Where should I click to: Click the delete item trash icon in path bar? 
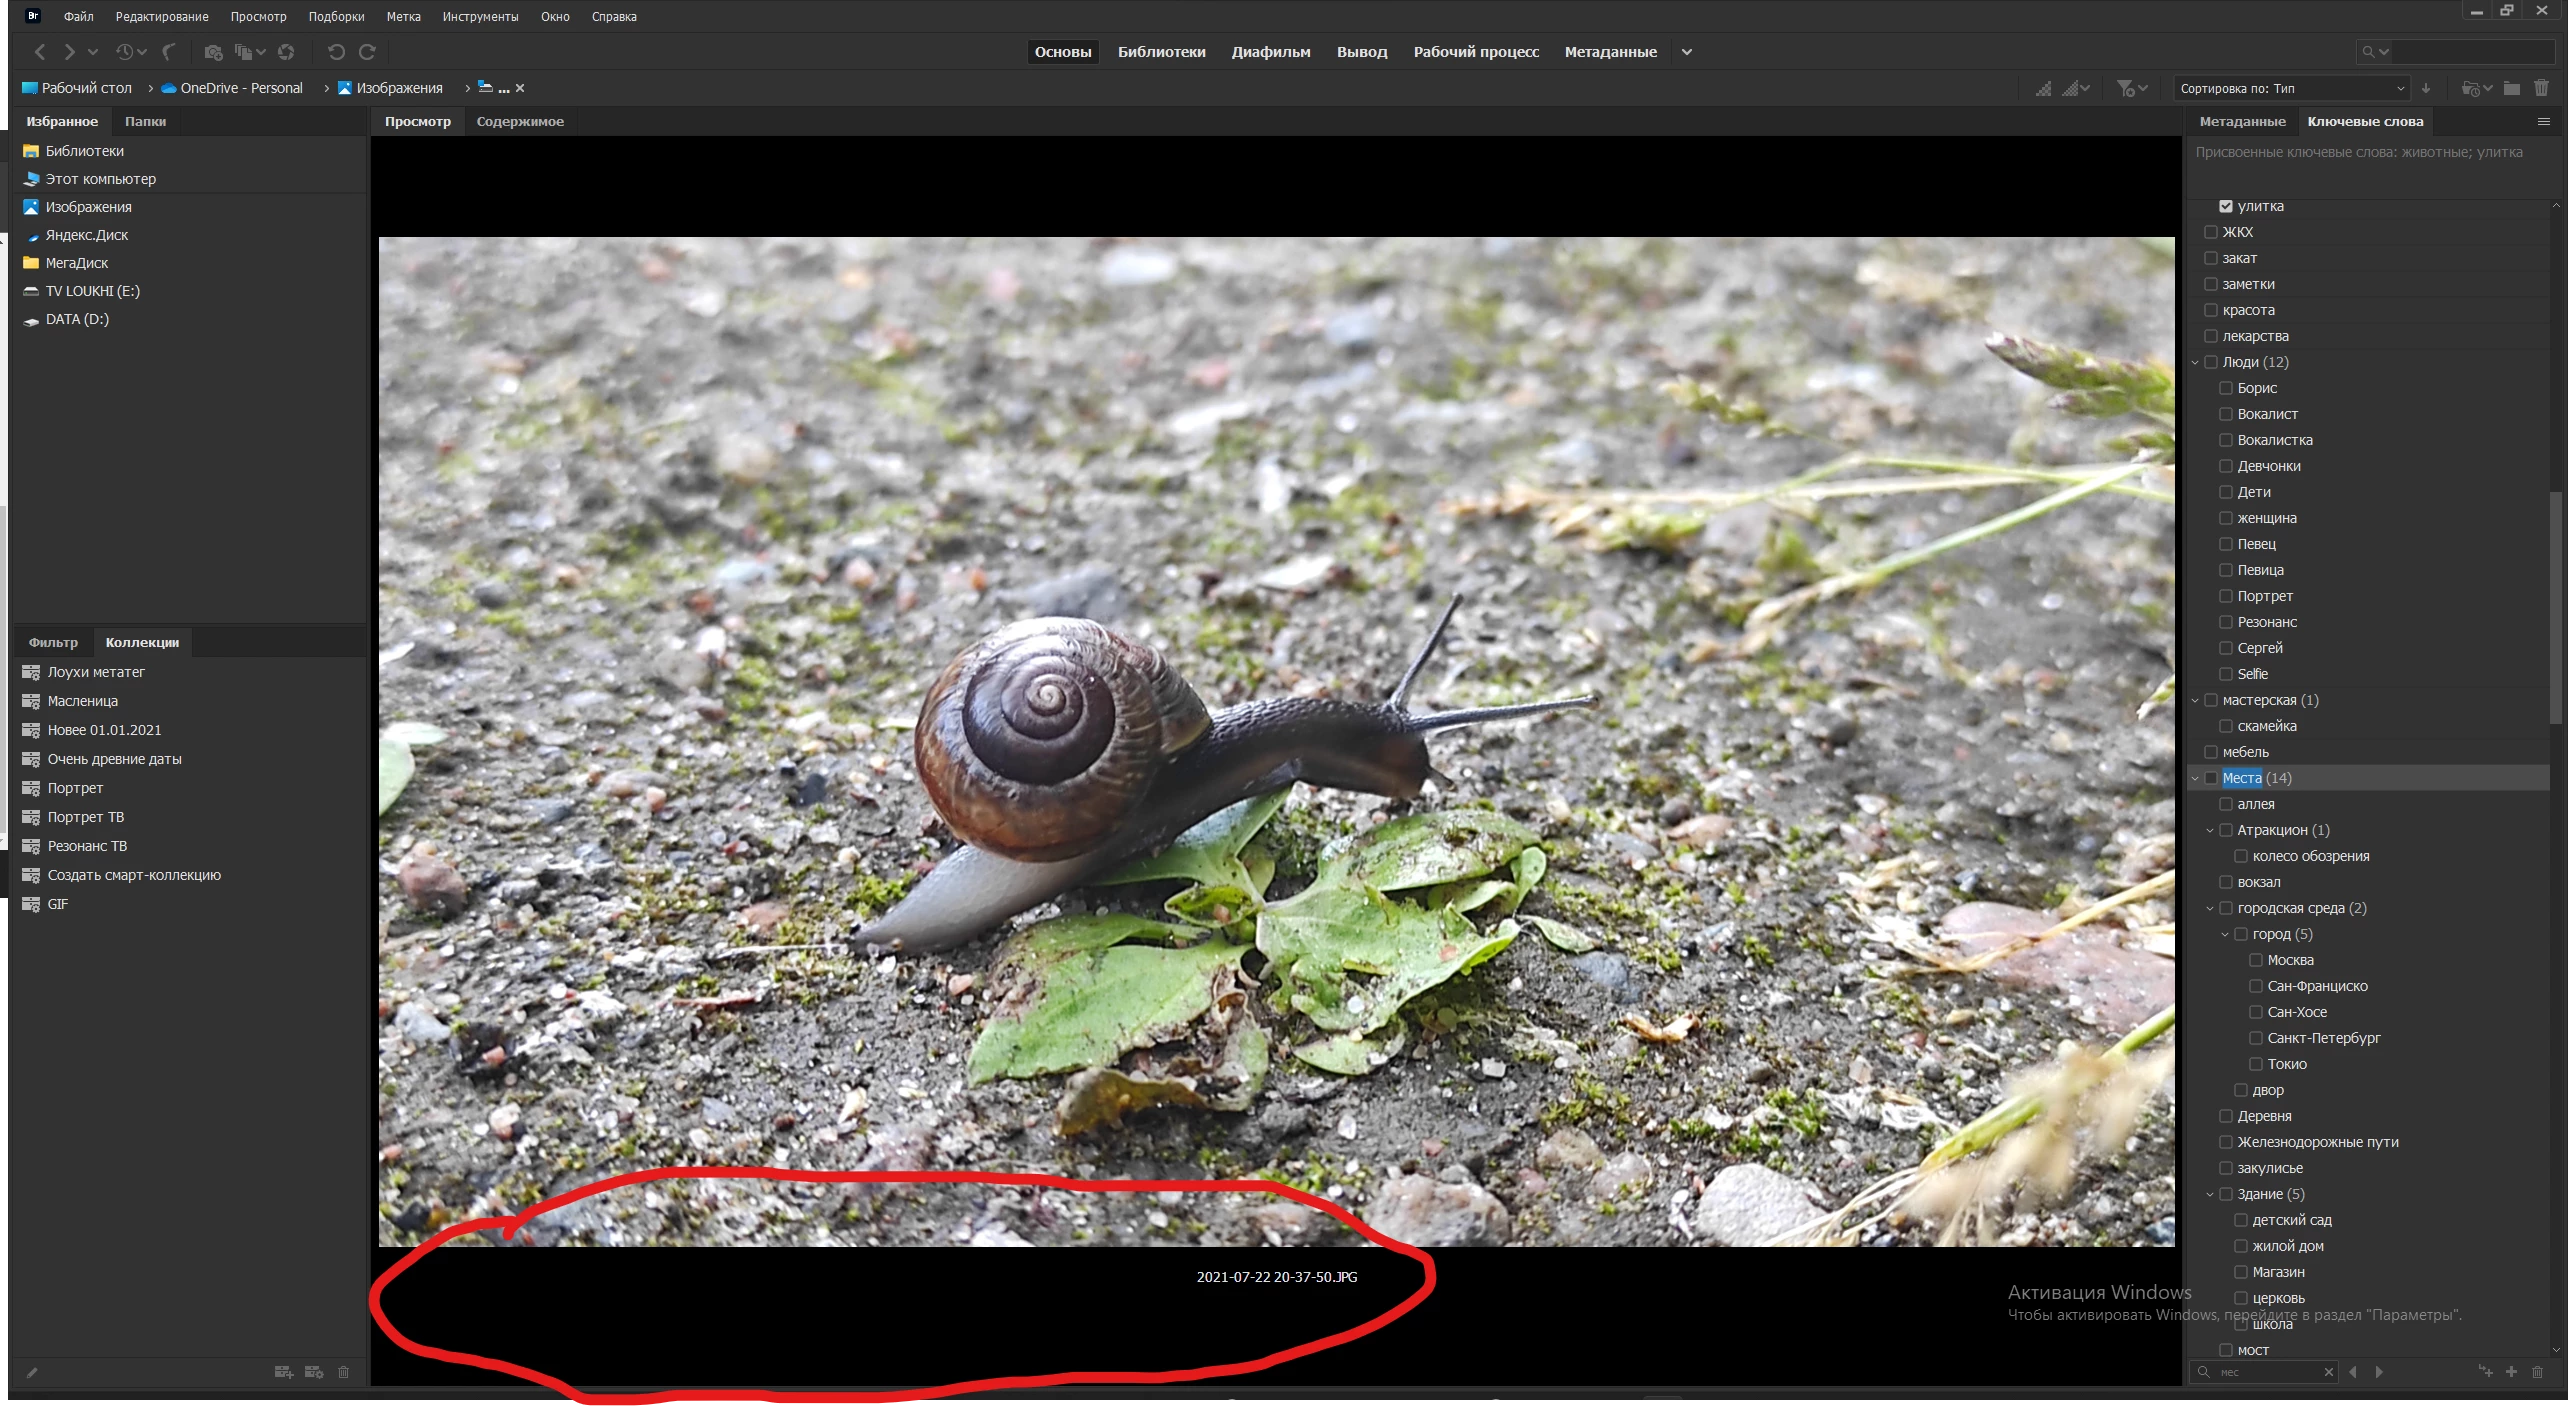(2541, 88)
